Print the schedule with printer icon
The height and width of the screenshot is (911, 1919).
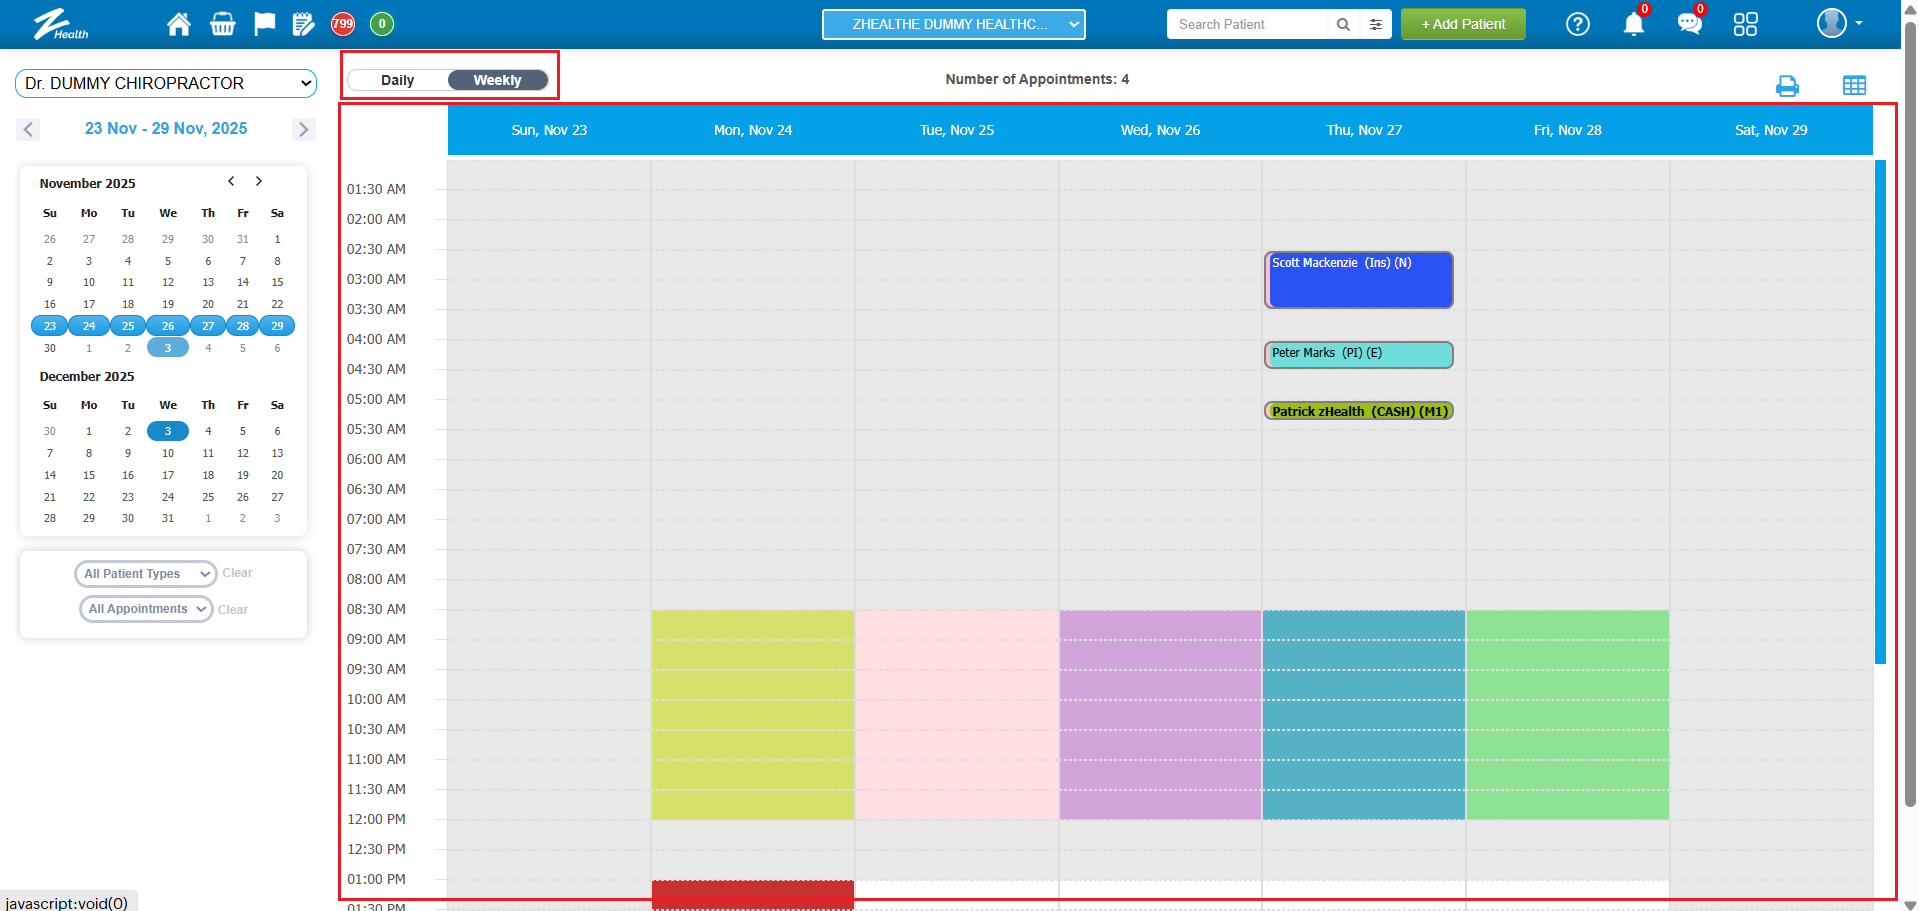click(x=1787, y=86)
